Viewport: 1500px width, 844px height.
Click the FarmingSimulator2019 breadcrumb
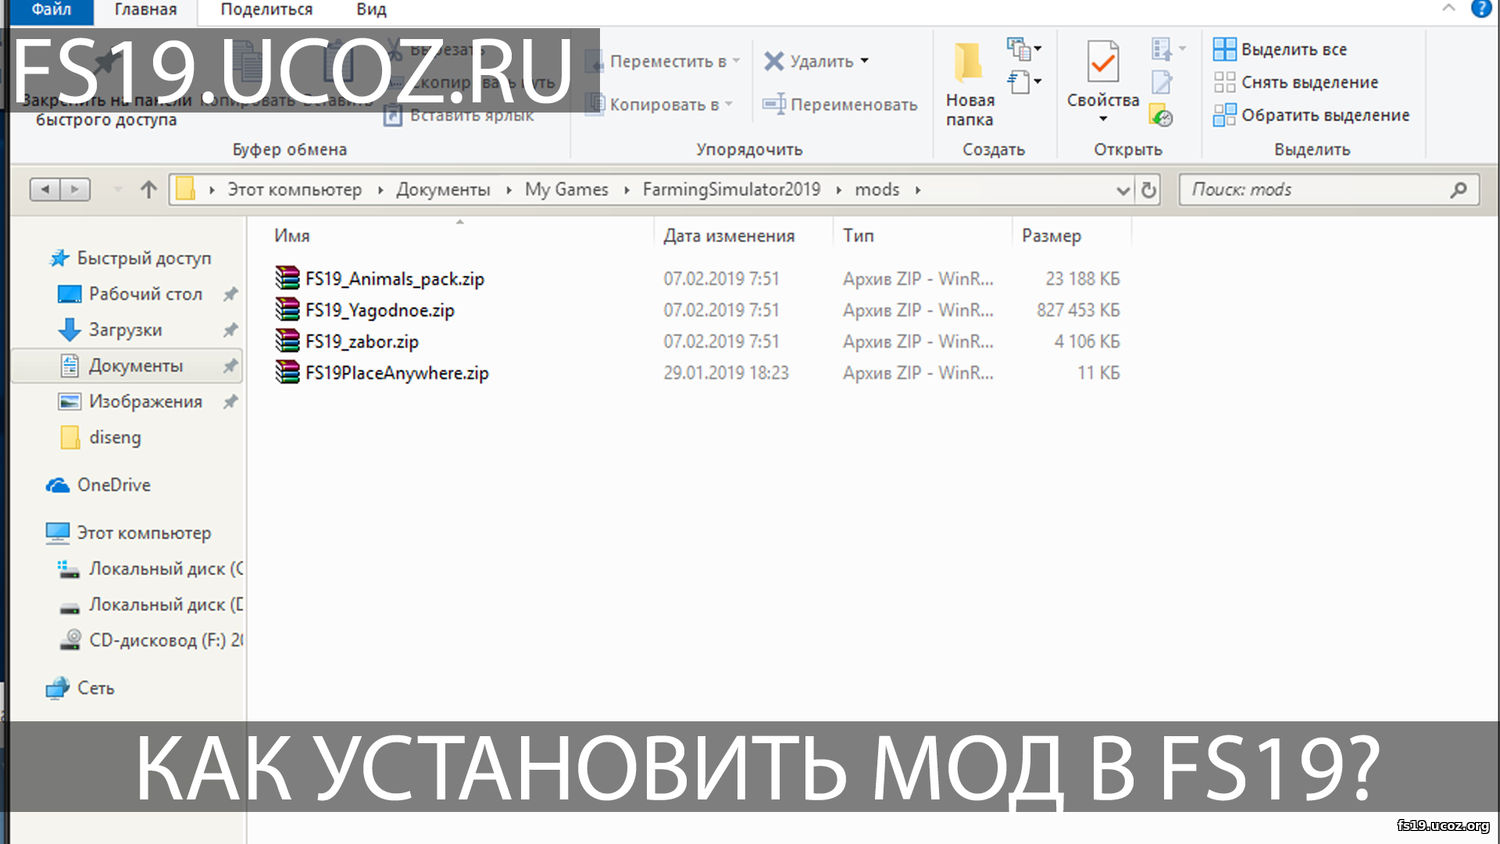pyautogui.click(x=731, y=189)
